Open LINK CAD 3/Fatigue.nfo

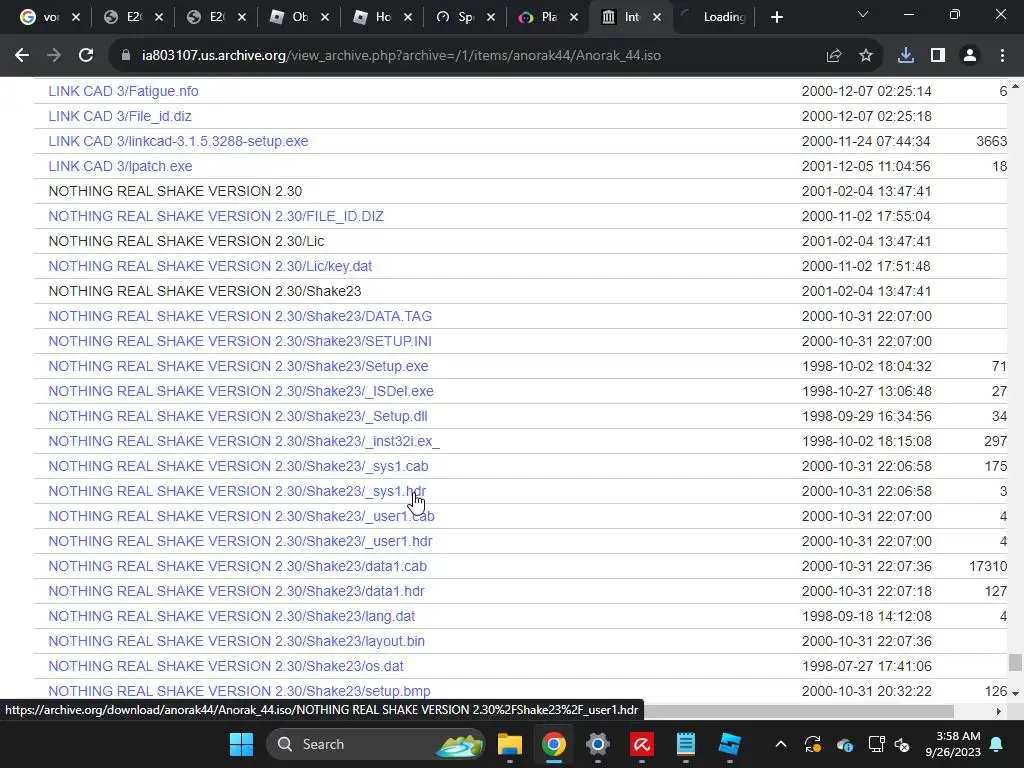[x=123, y=91]
